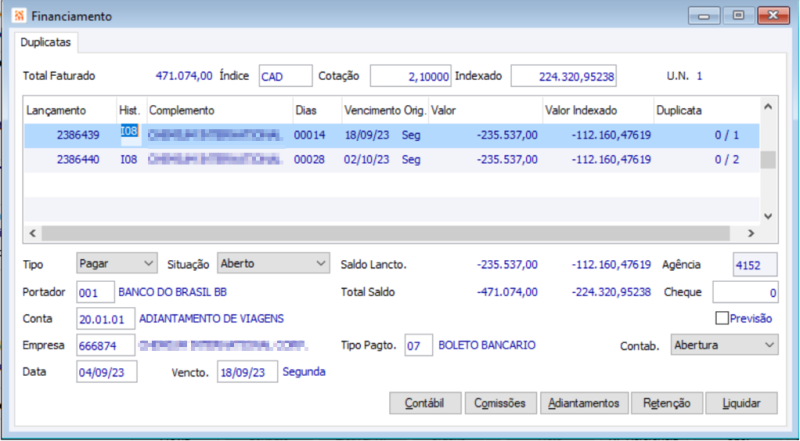This screenshot has width=800, height=441.
Task: Click the Comissões button
Action: coord(500,403)
